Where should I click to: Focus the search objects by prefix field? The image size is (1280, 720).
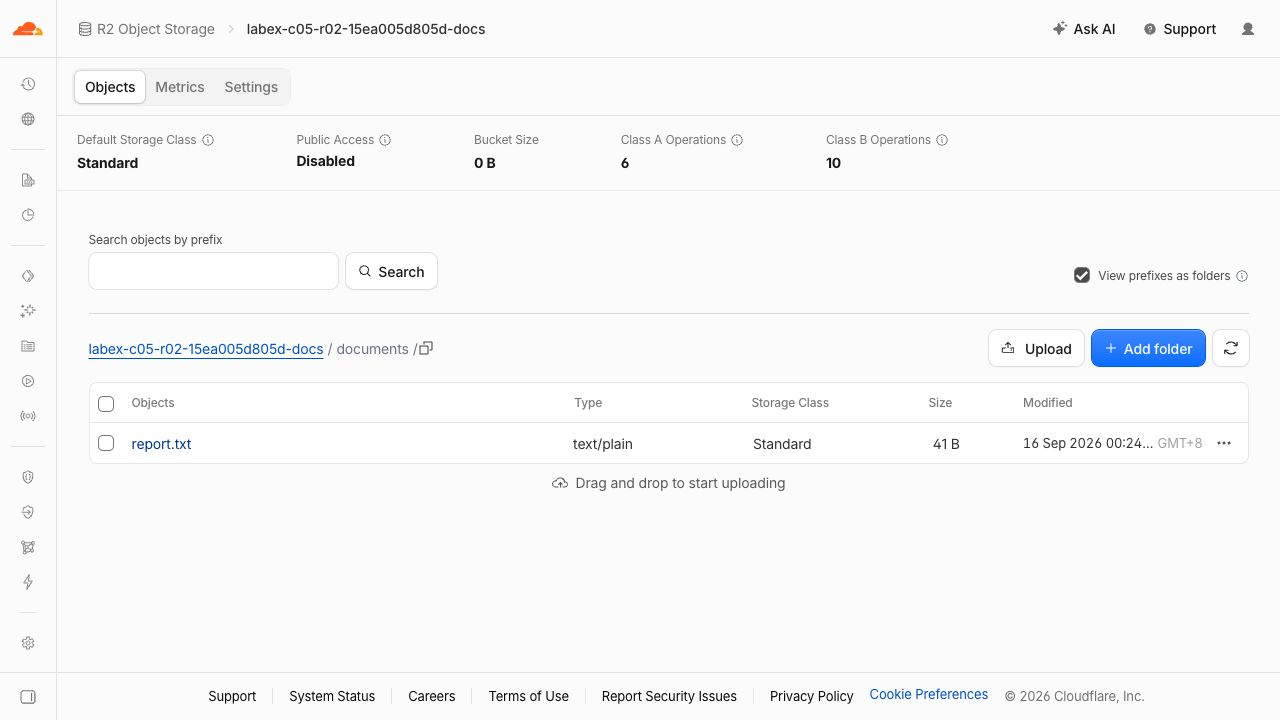pos(213,271)
